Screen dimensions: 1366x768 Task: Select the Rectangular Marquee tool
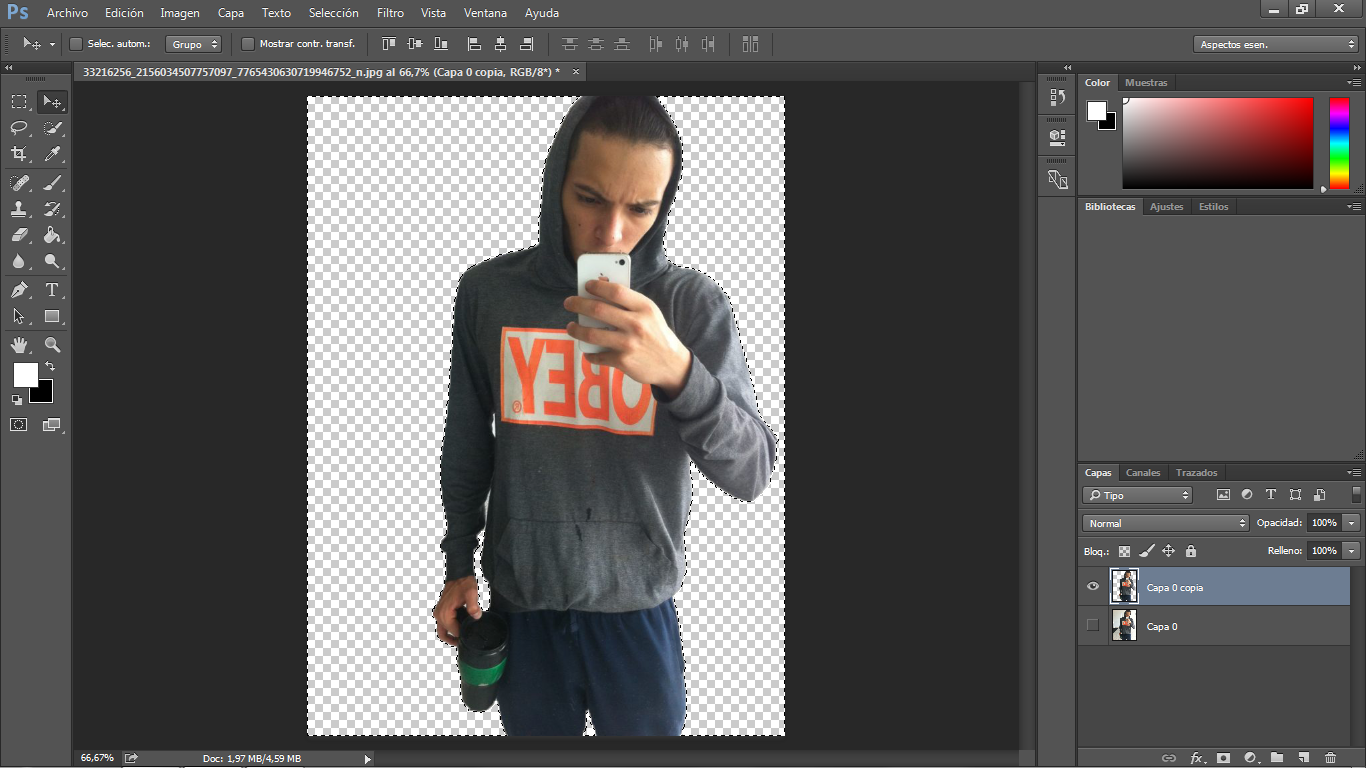(19, 102)
